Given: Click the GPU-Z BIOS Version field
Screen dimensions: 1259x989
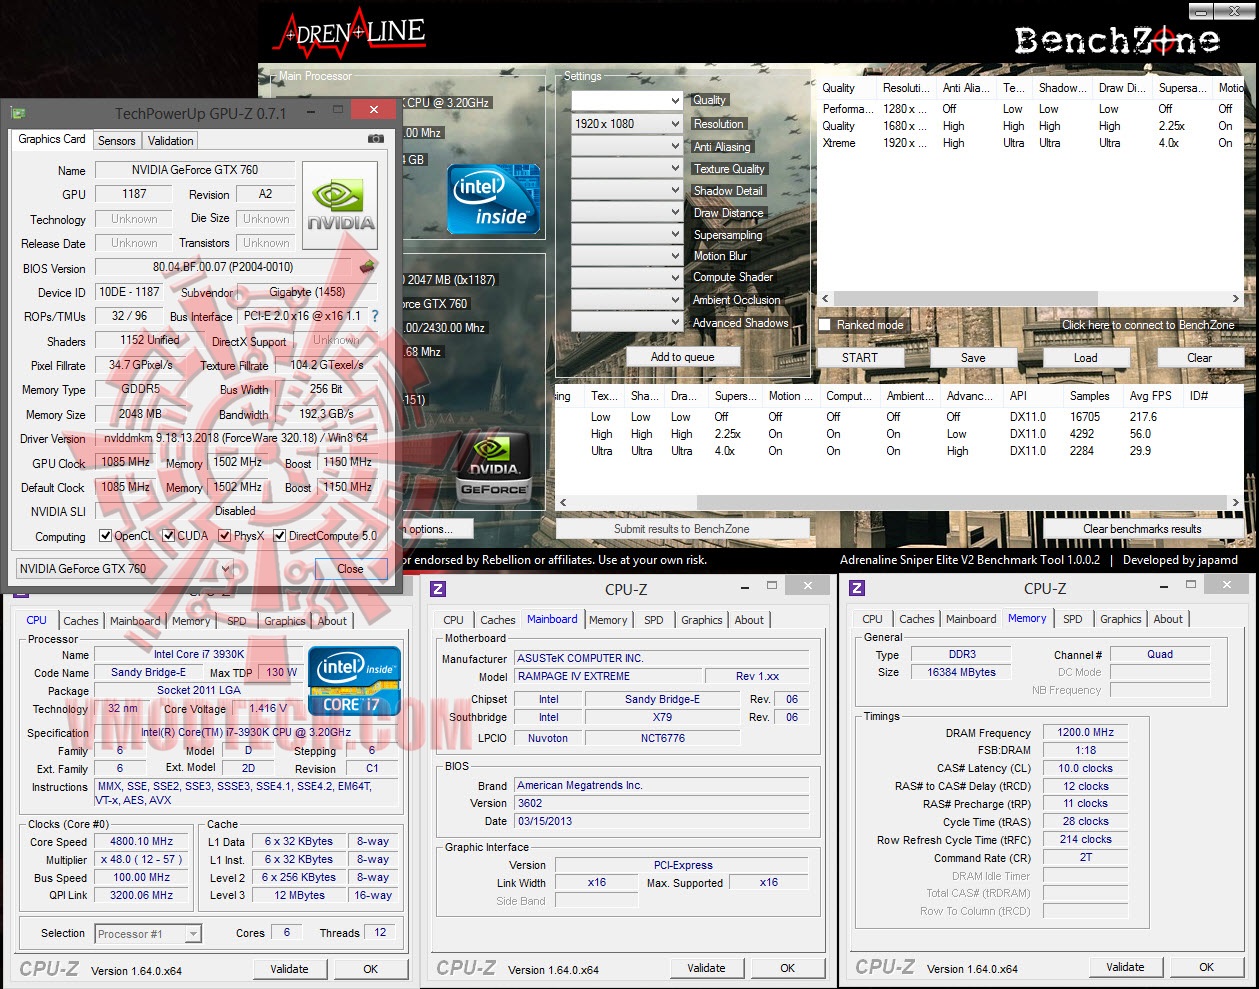Looking at the screenshot, I should [223, 267].
